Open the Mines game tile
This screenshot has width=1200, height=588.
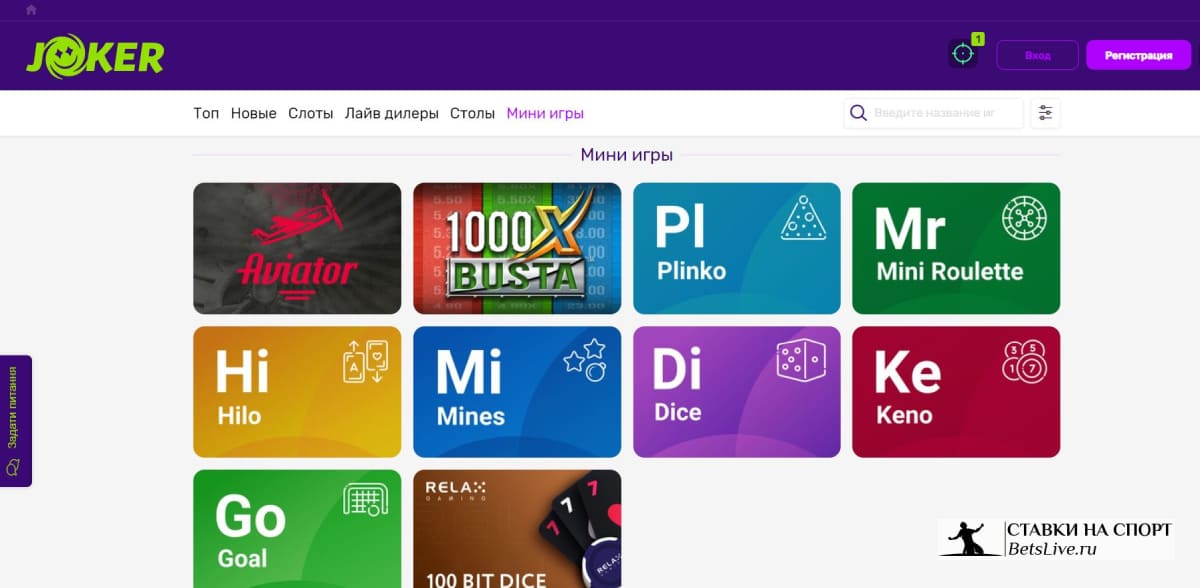pos(517,392)
